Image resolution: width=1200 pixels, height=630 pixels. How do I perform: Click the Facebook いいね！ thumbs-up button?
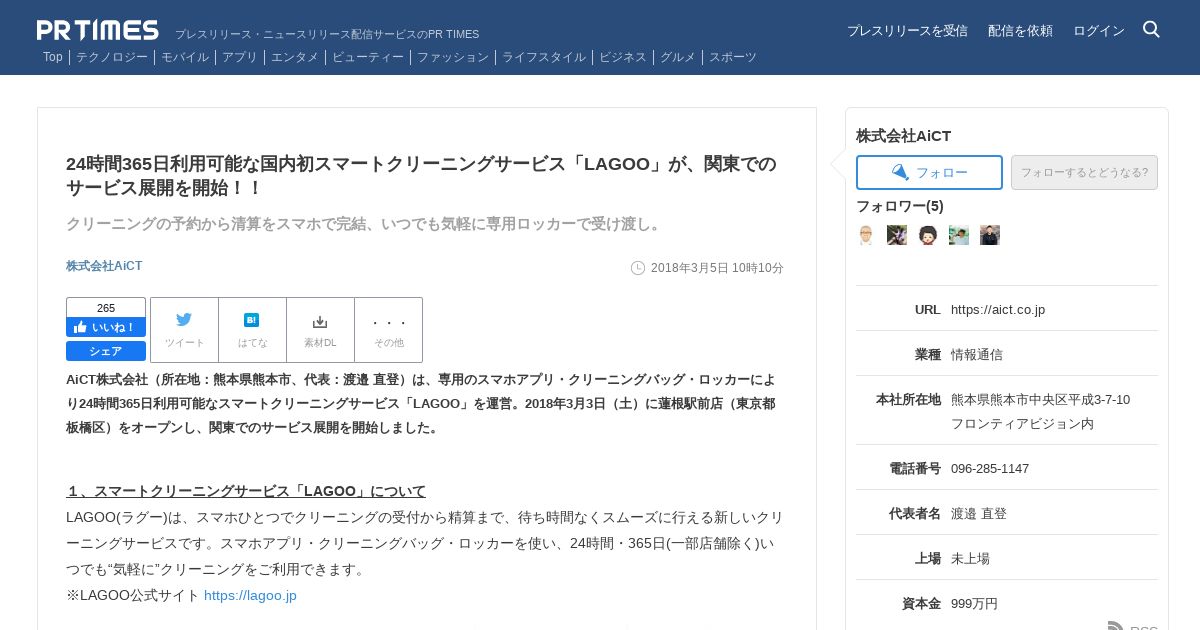106,327
